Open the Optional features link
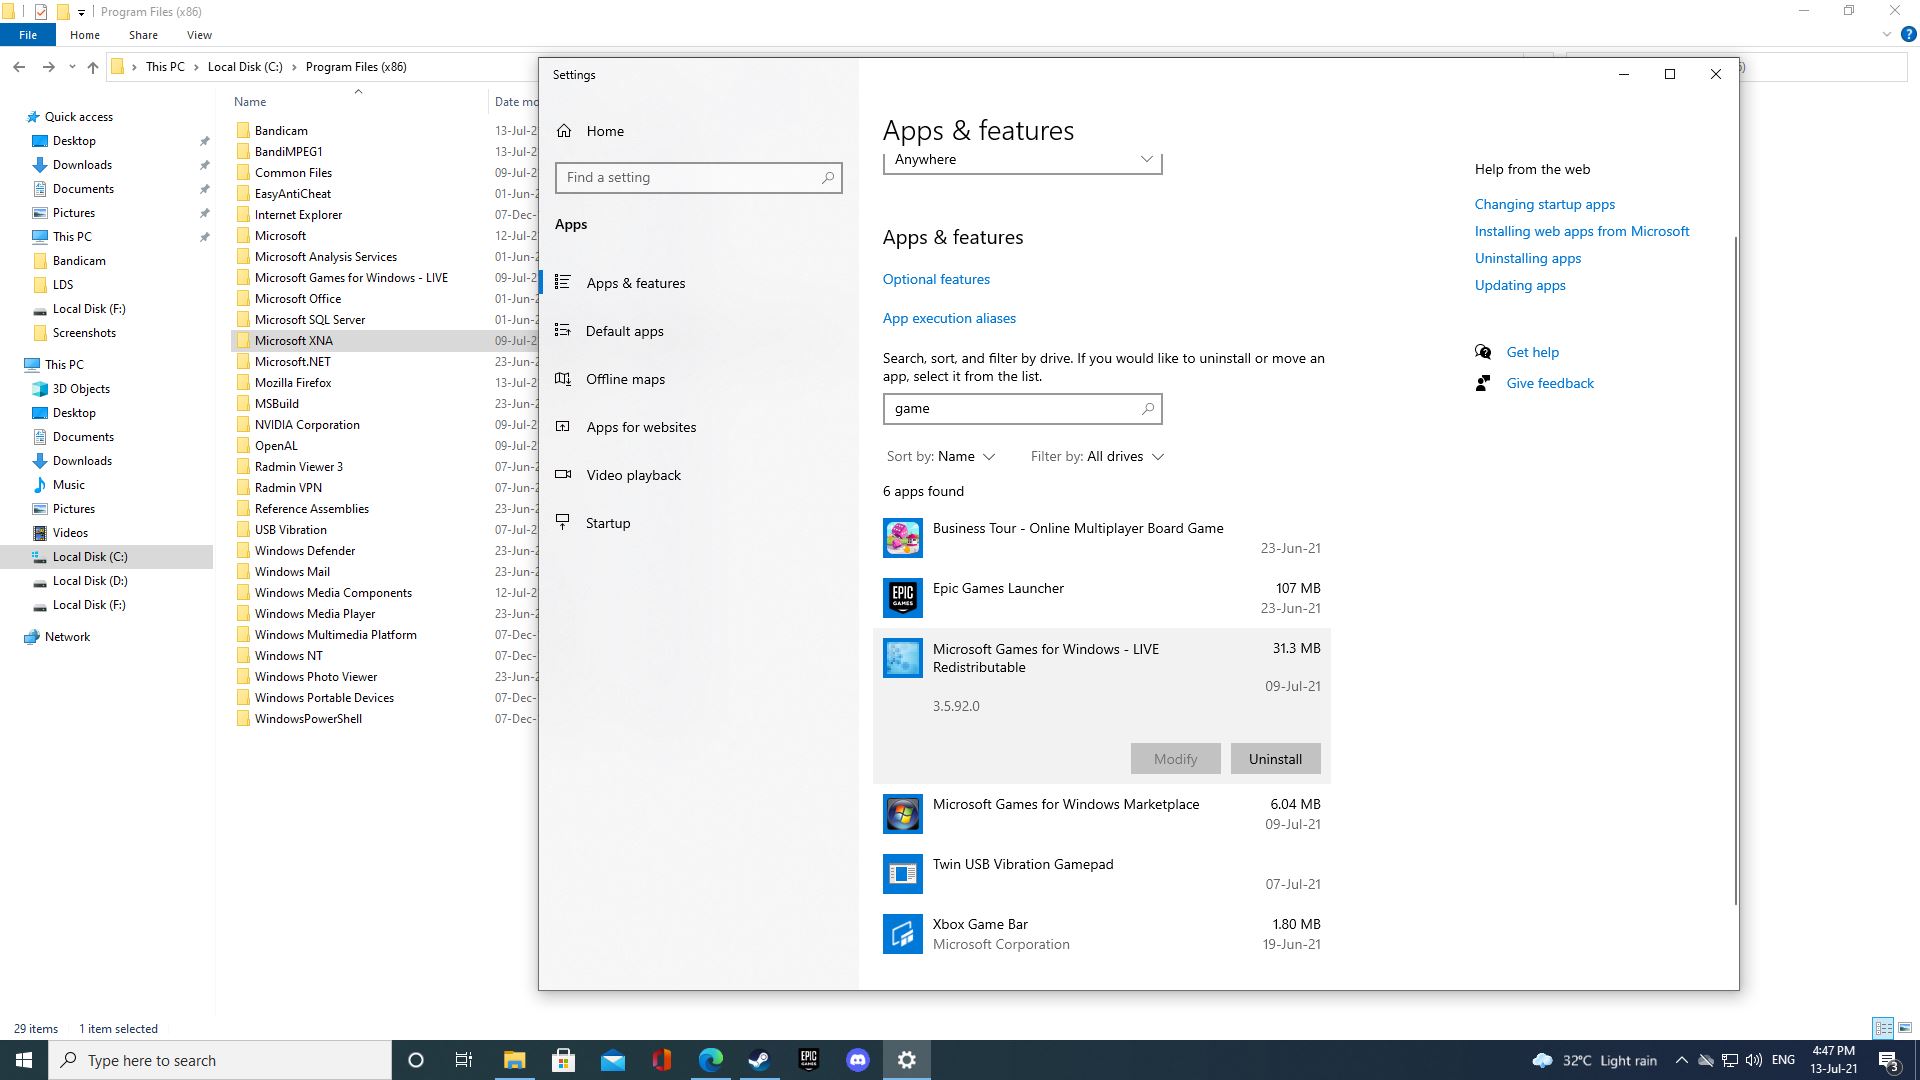 point(936,279)
